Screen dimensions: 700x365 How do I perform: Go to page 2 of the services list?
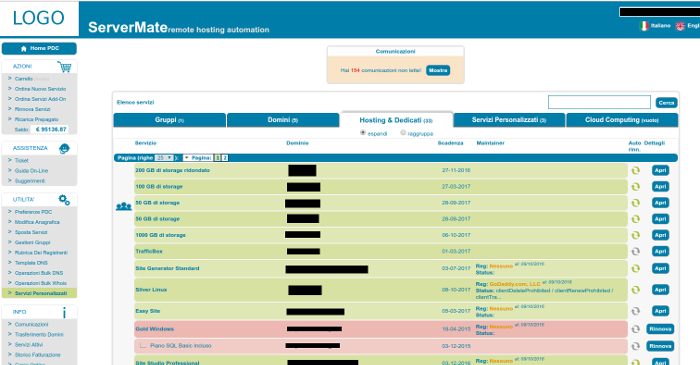coord(225,158)
